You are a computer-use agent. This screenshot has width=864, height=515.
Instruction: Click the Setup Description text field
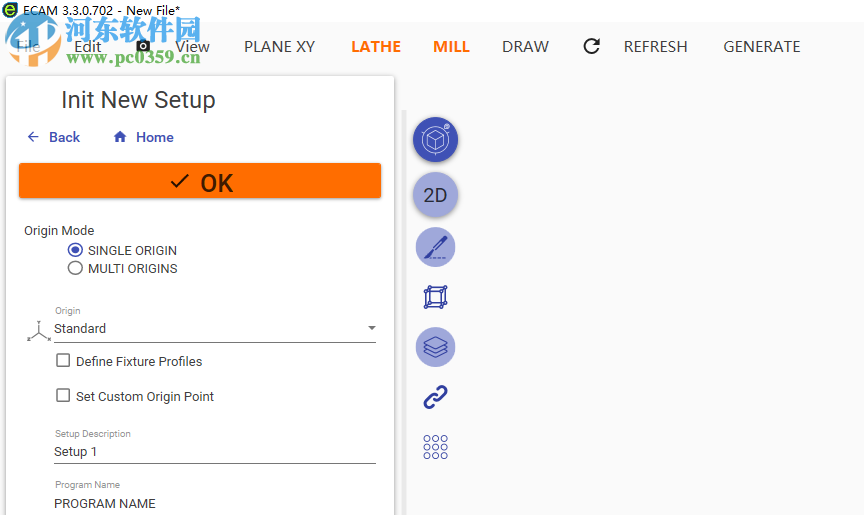[x=214, y=451]
